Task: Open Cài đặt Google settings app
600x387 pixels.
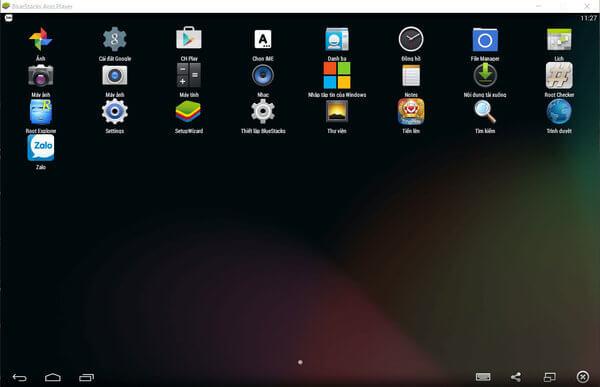Action: coord(114,39)
